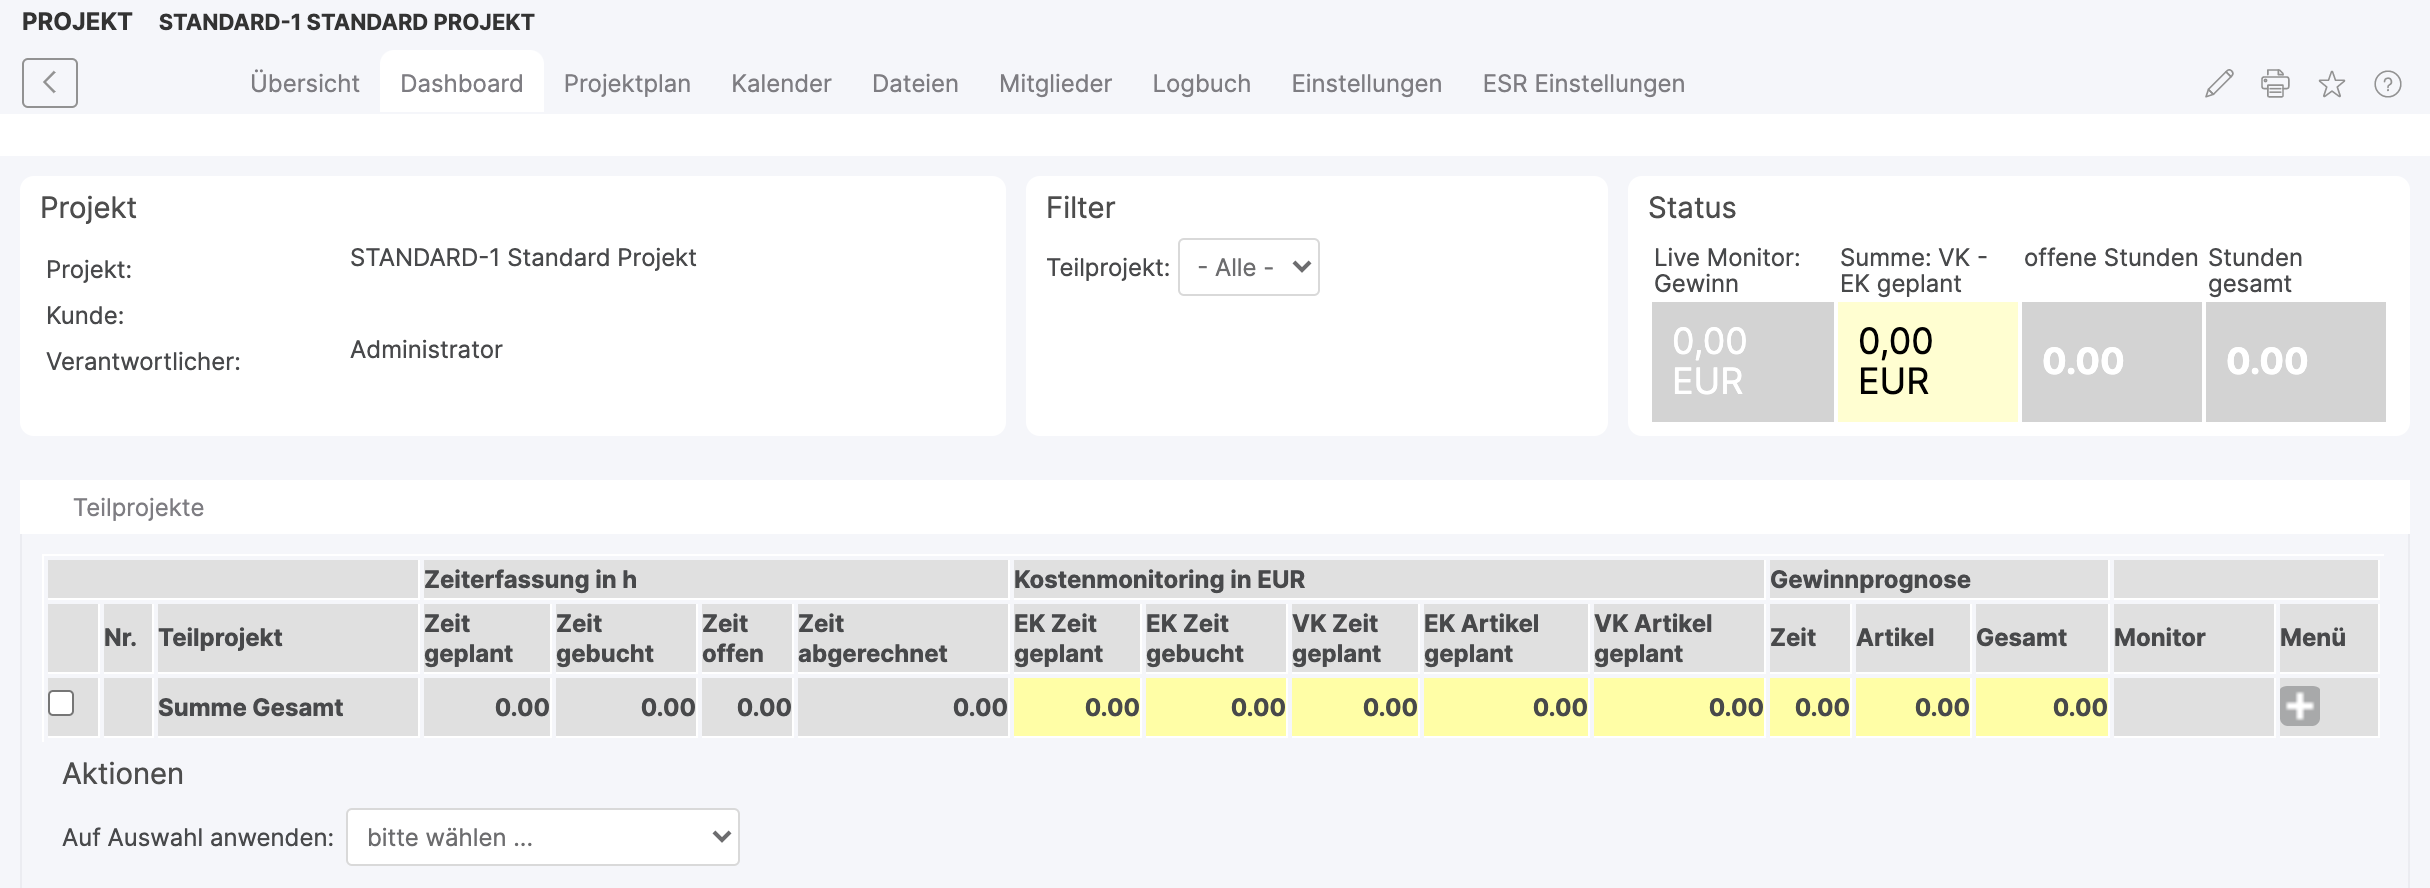Click the Teilprojekte section header
The height and width of the screenshot is (888, 2430).
[x=138, y=507]
